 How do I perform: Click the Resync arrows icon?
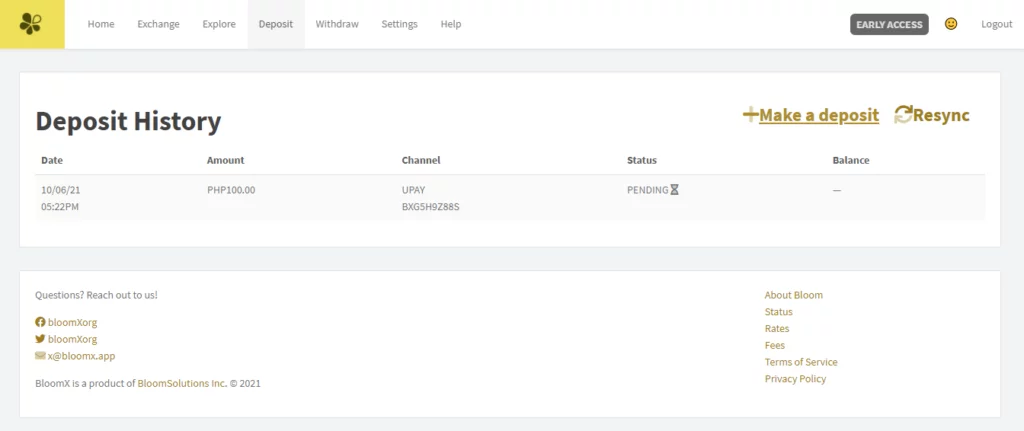click(x=903, y=115)
